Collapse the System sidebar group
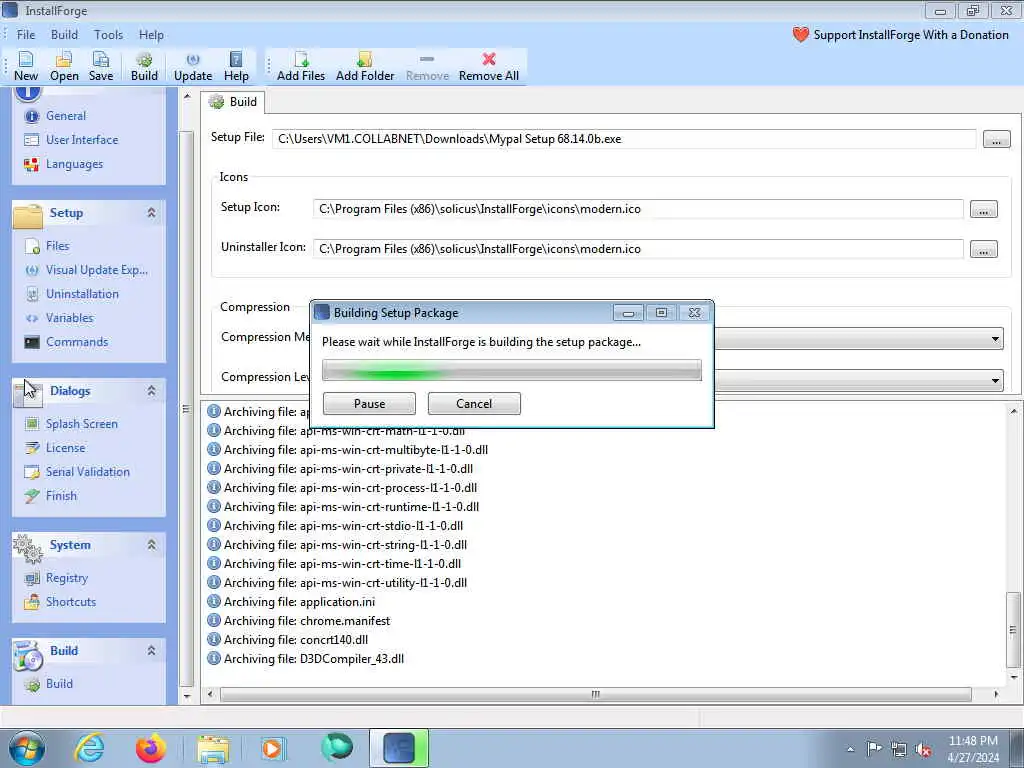Viewport: 1024px width, 768px height. (152, 545)
